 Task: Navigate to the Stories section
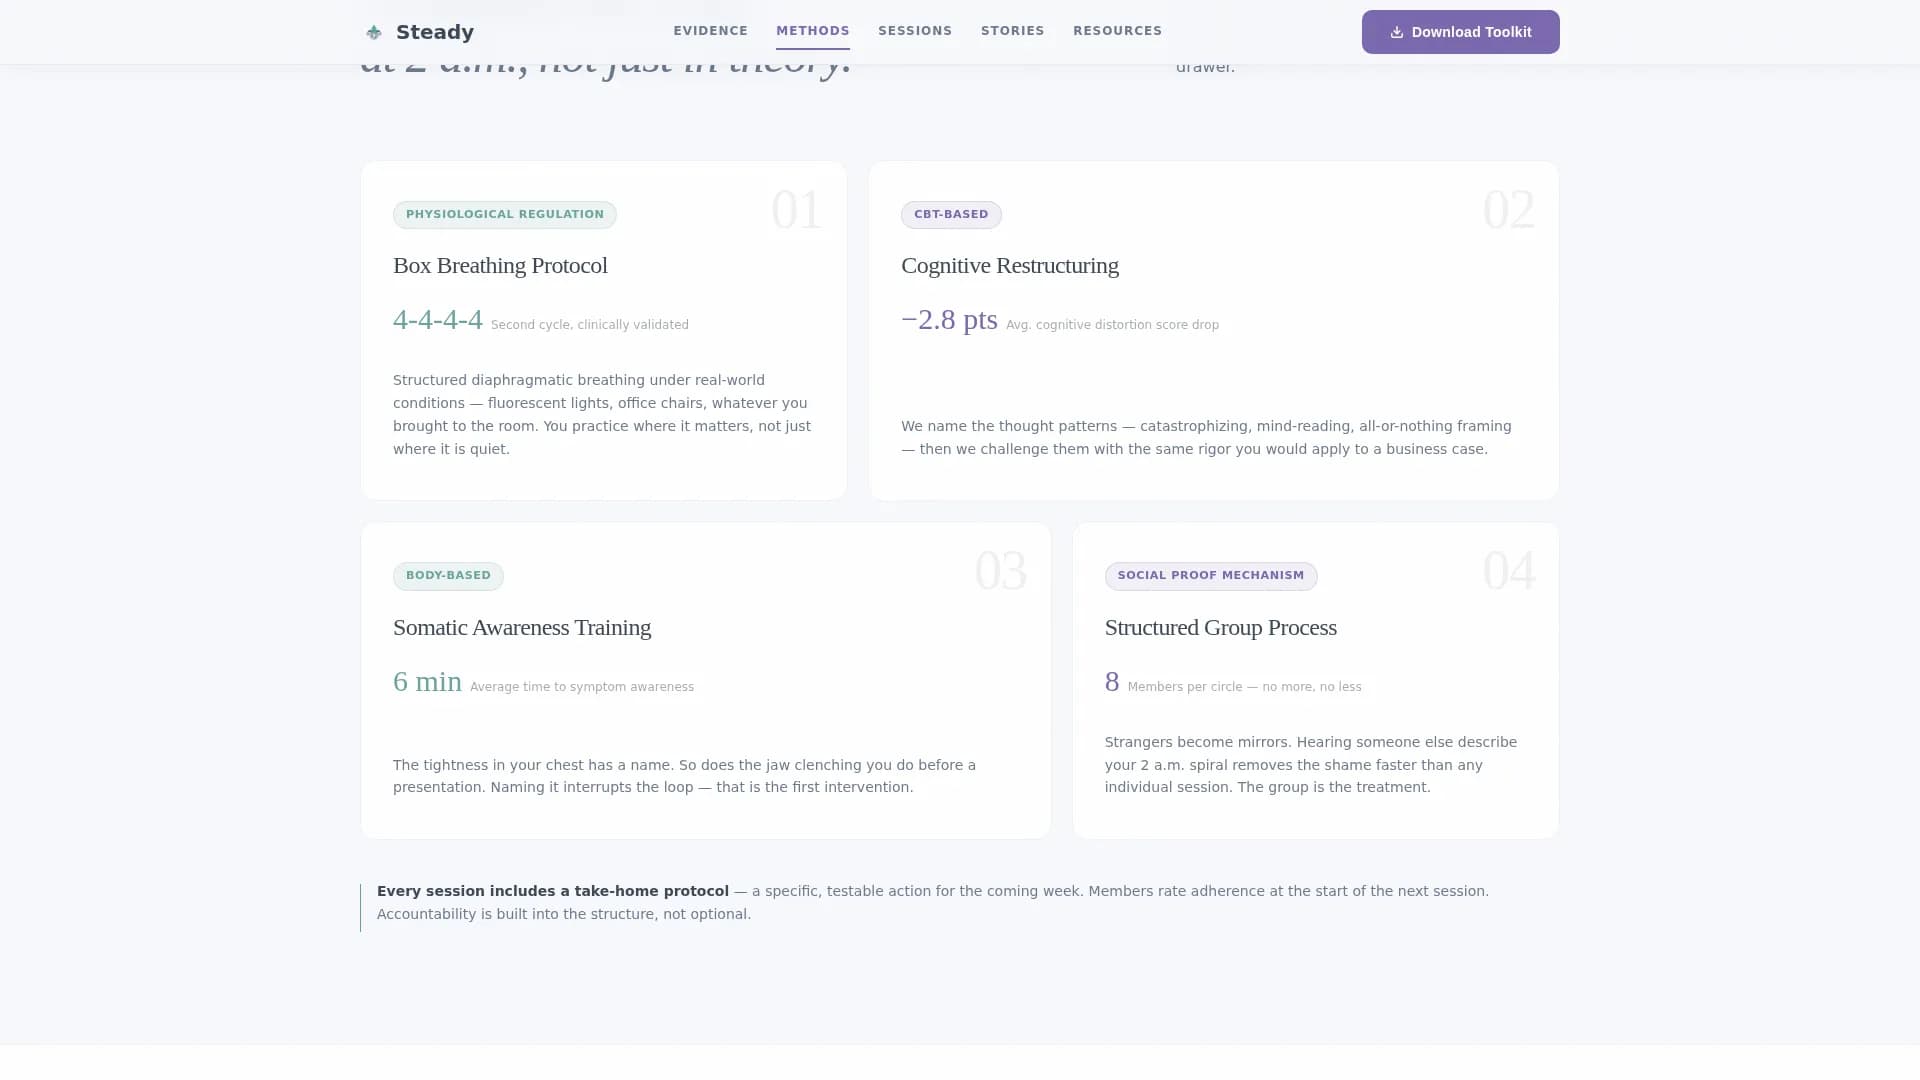tap(1012, 31)
